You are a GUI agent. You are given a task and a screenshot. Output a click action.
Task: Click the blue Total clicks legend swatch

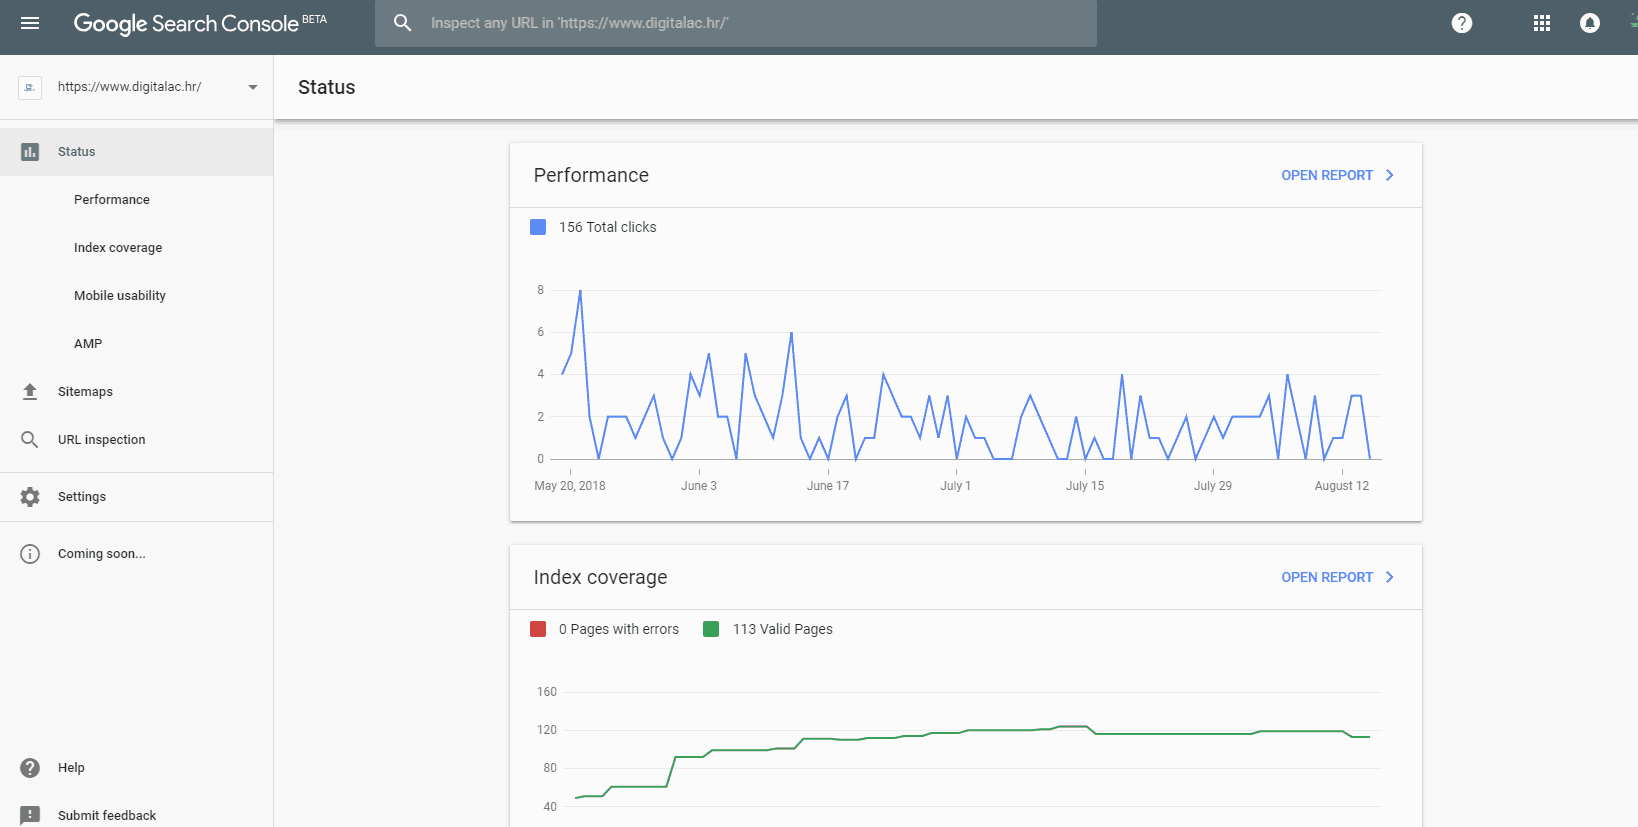pos(538,227)
